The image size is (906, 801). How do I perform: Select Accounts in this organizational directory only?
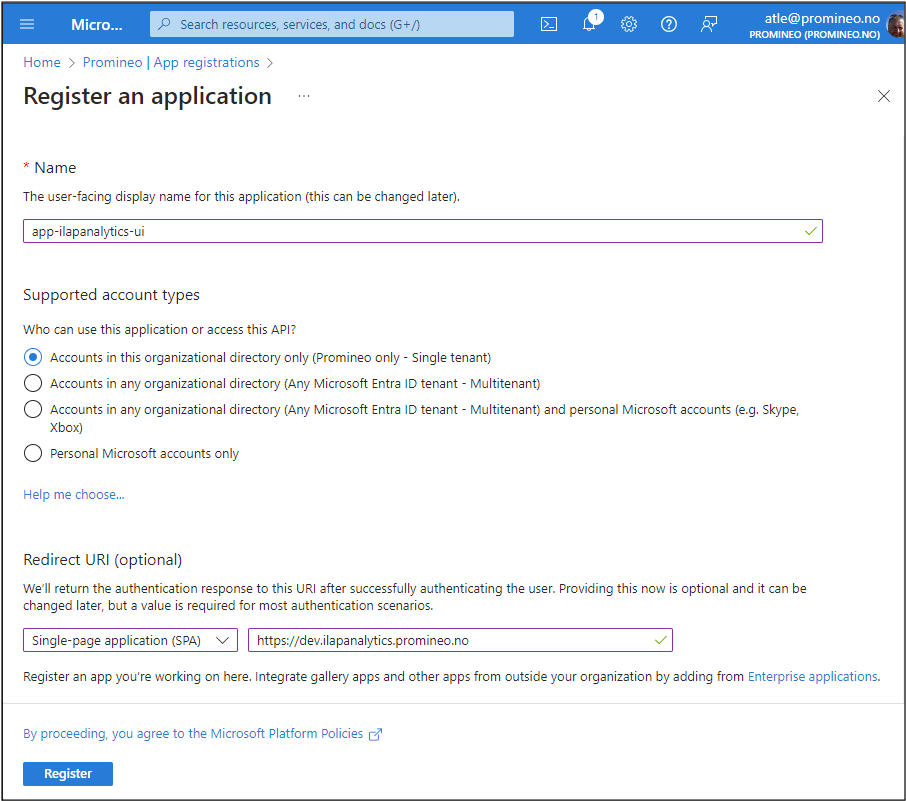(33, 357)
